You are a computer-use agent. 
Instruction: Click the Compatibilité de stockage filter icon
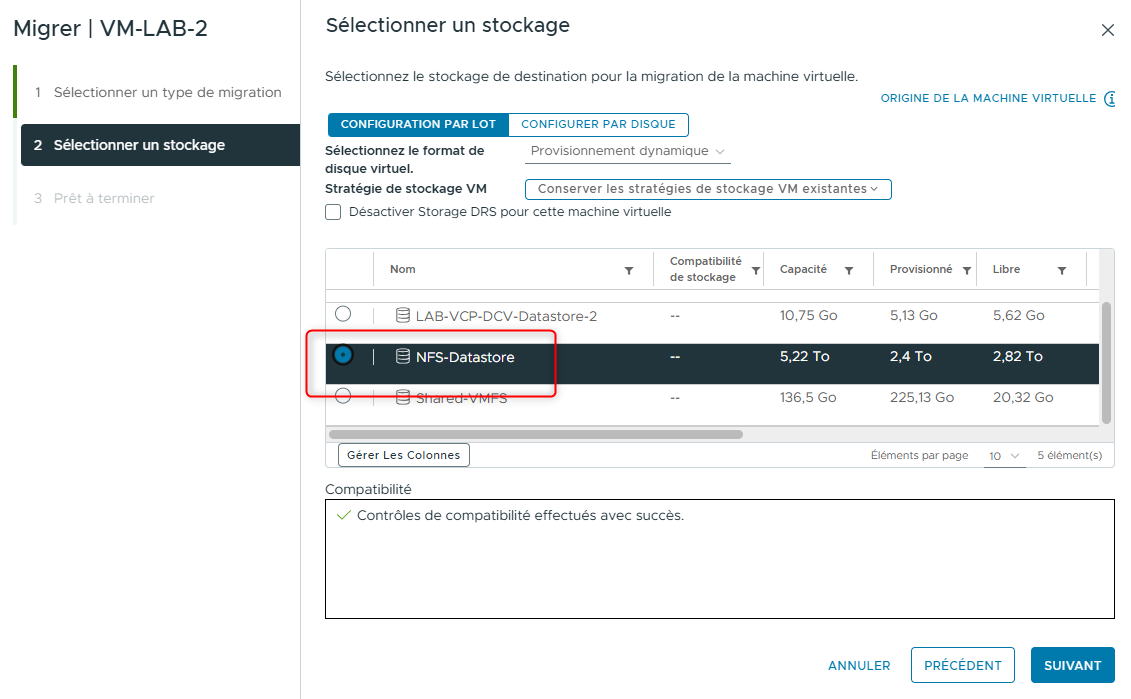click(755, 269)
